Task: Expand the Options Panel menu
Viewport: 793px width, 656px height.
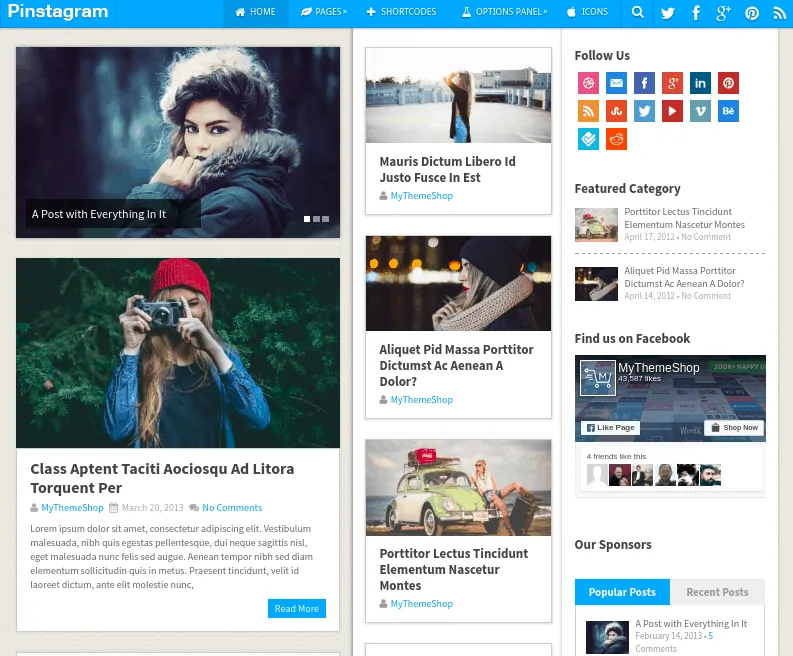Action: pyautogui.click(x=504, y=12)
